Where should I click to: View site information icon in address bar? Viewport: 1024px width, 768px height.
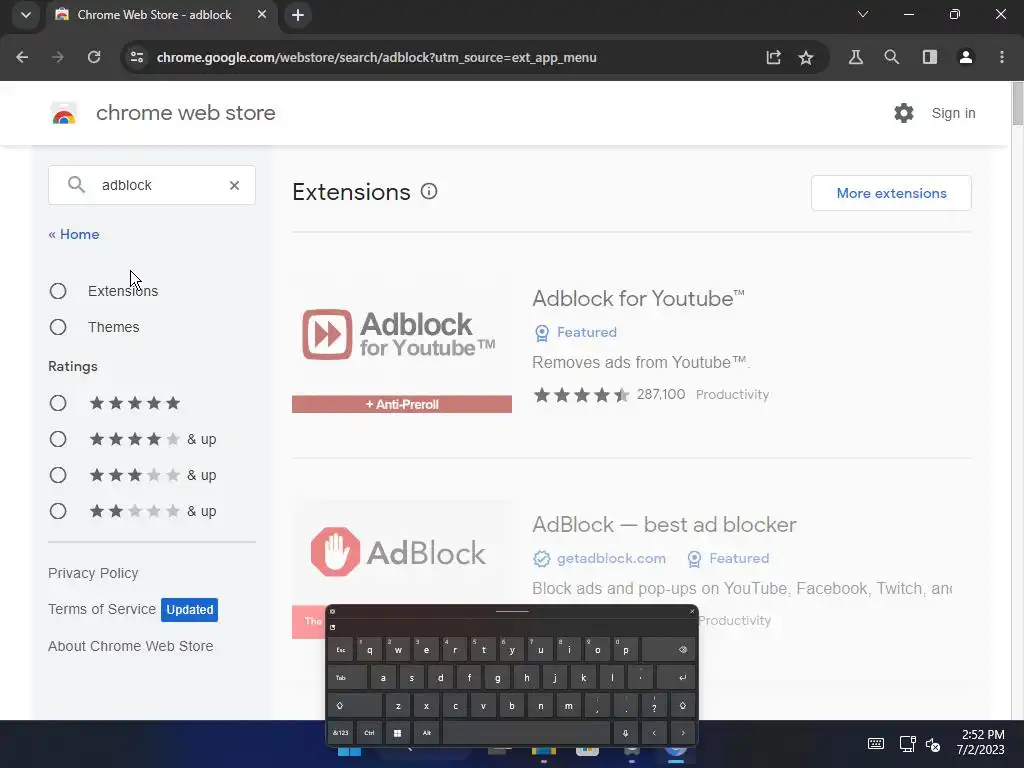pyautogui.click(x=136, y=57)
